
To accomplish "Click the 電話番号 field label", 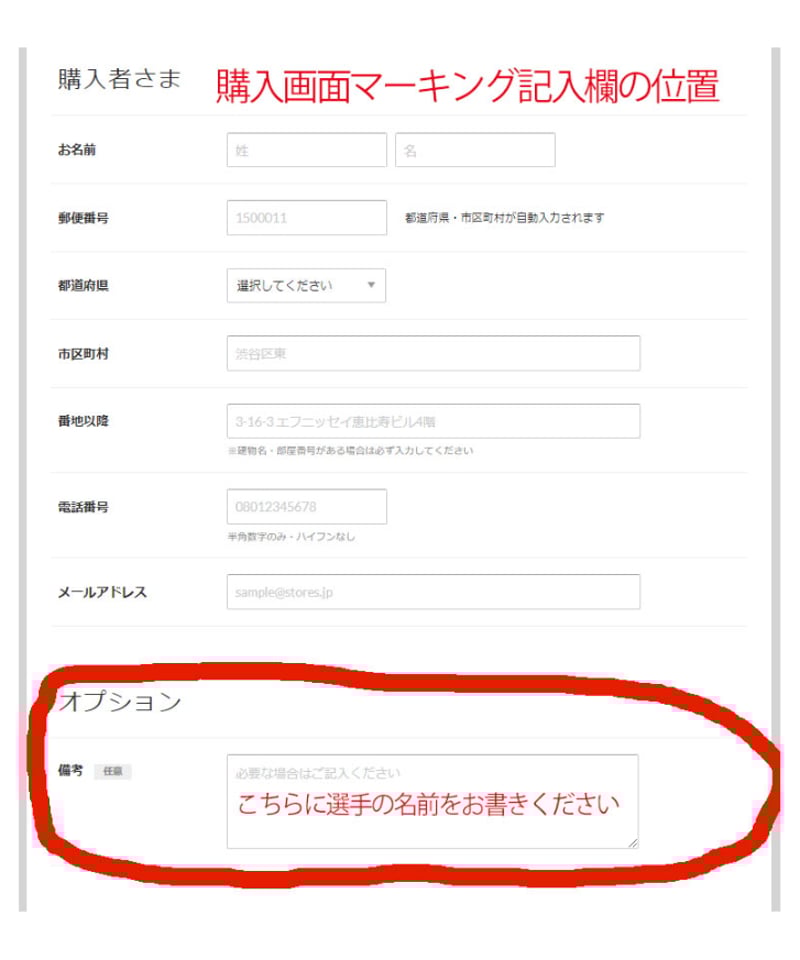I will (83, 507).
